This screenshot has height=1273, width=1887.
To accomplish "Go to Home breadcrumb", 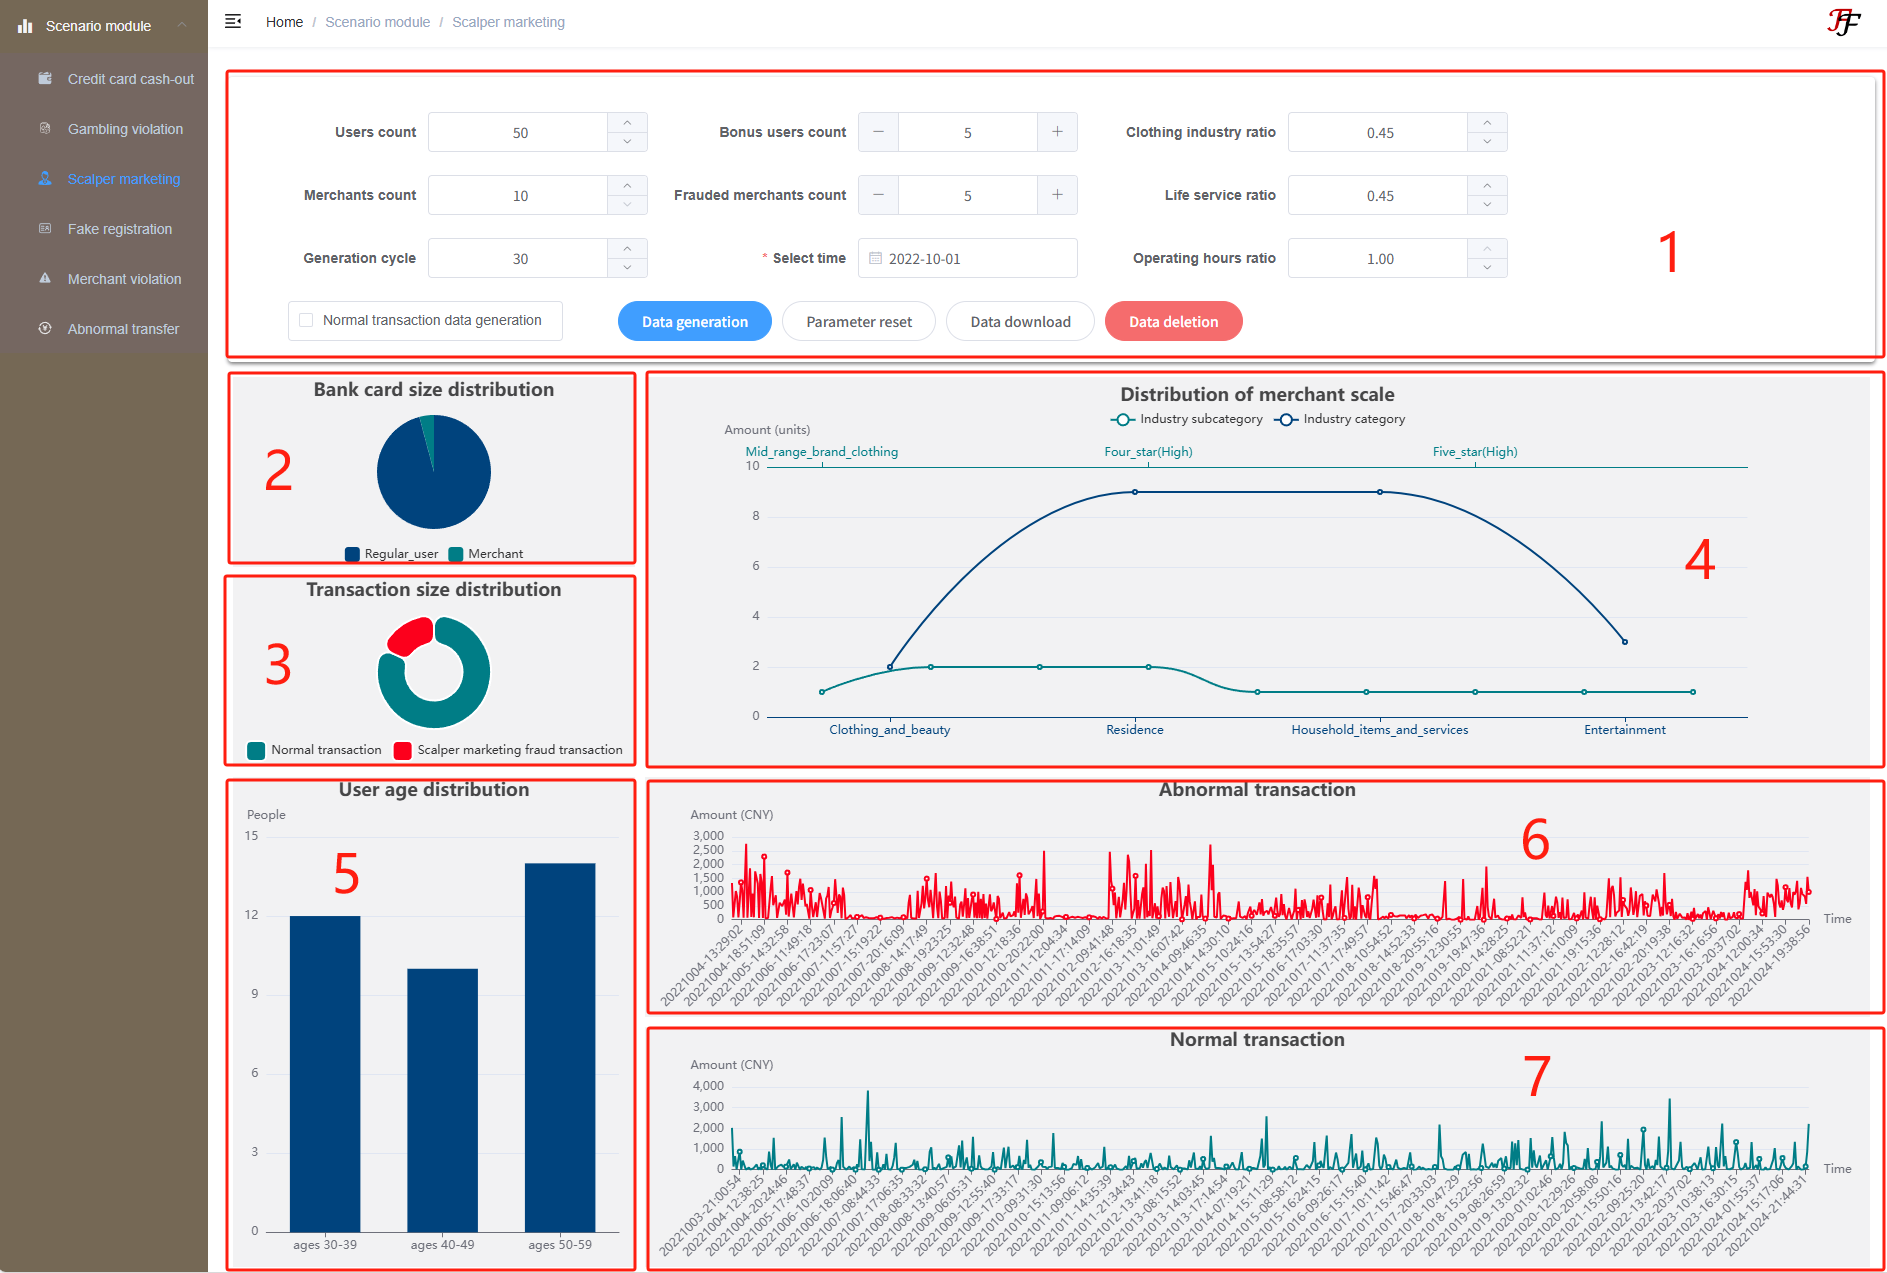I will coord(284,22).
